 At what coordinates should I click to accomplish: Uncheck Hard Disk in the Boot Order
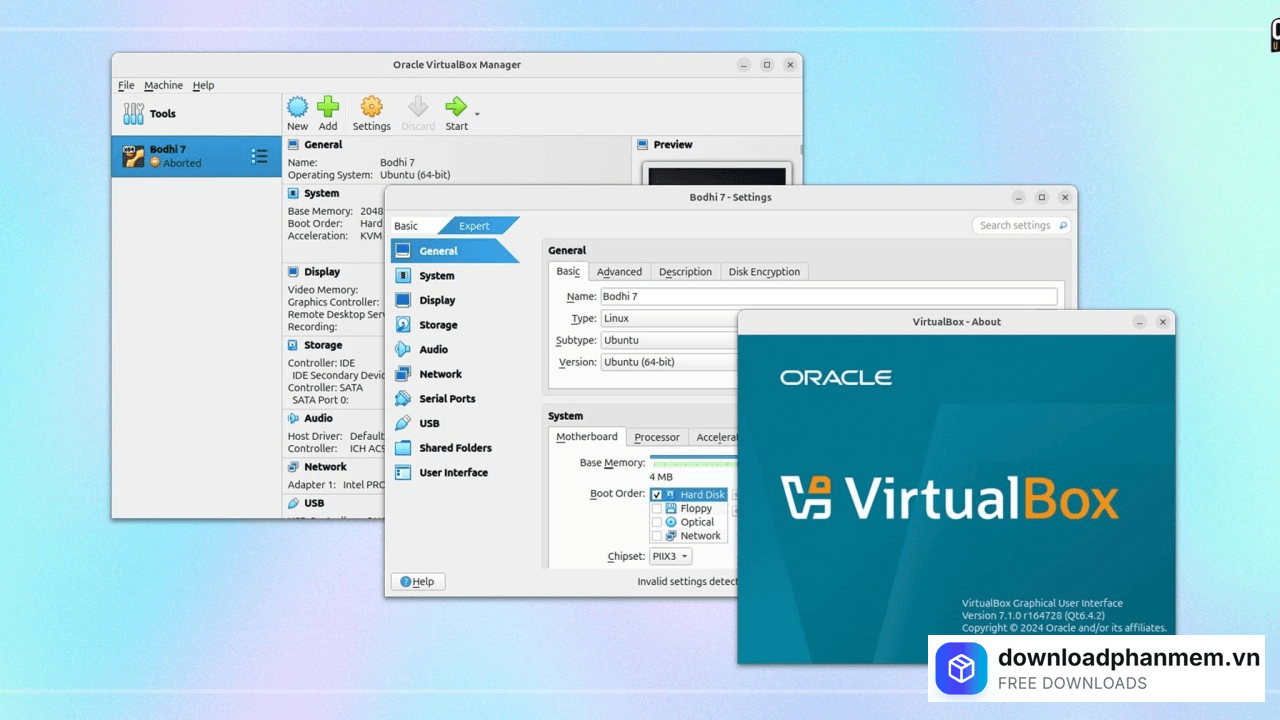[657, 494]
